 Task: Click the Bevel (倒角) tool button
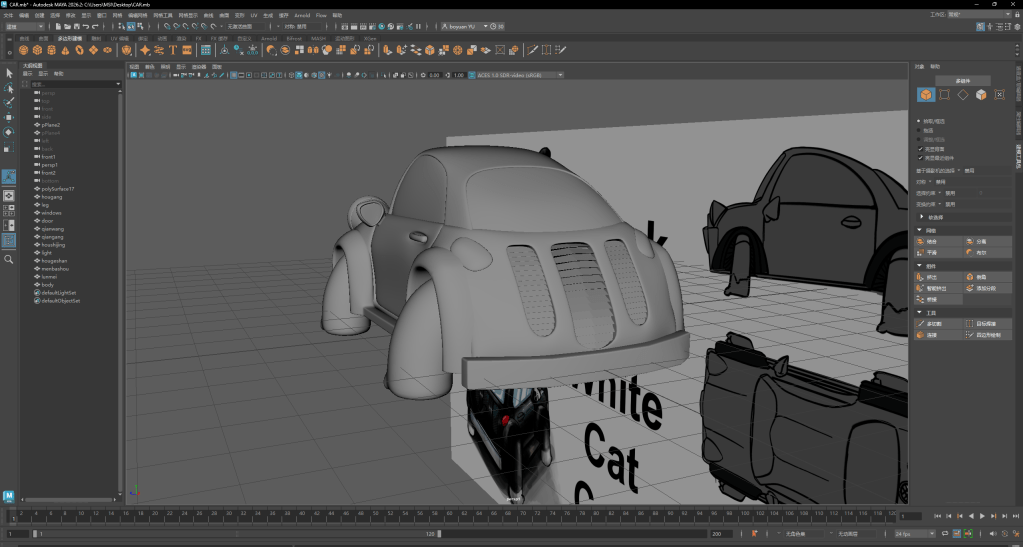click(x=980, y=276)
